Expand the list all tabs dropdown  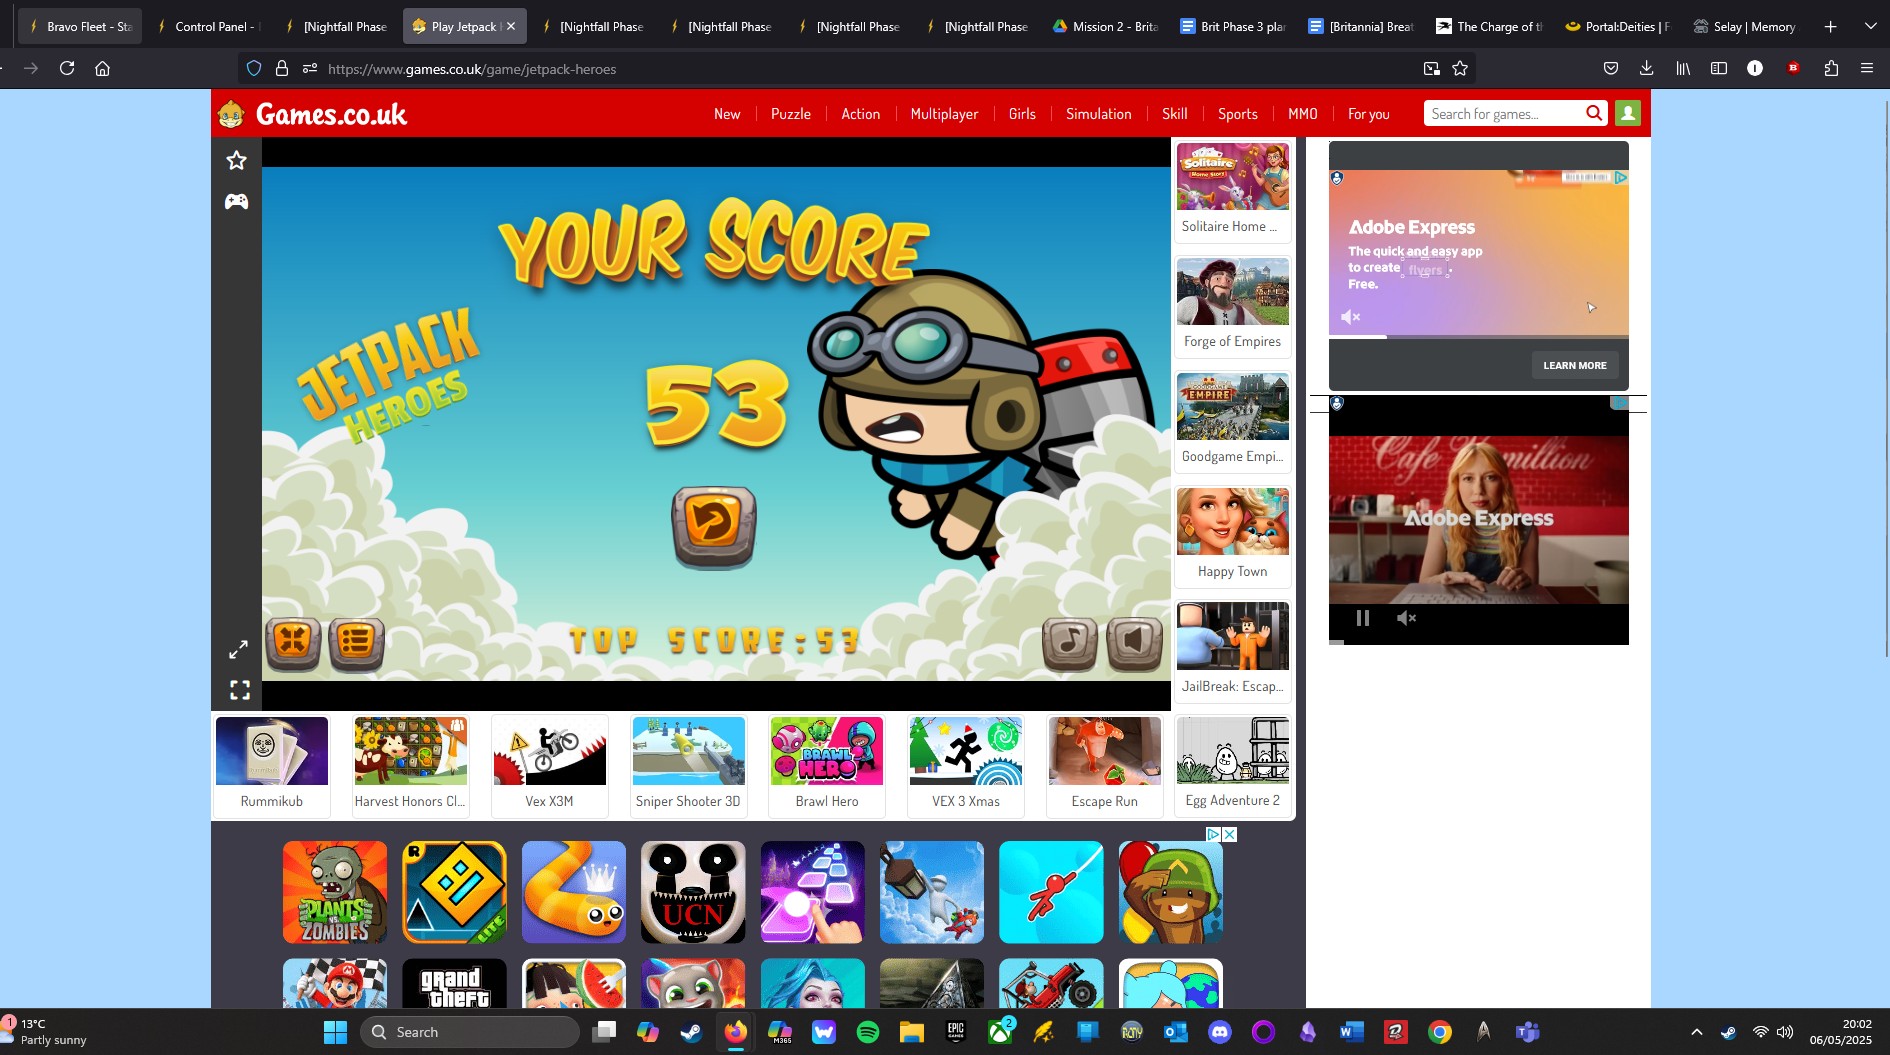(x=1870, y=26)
